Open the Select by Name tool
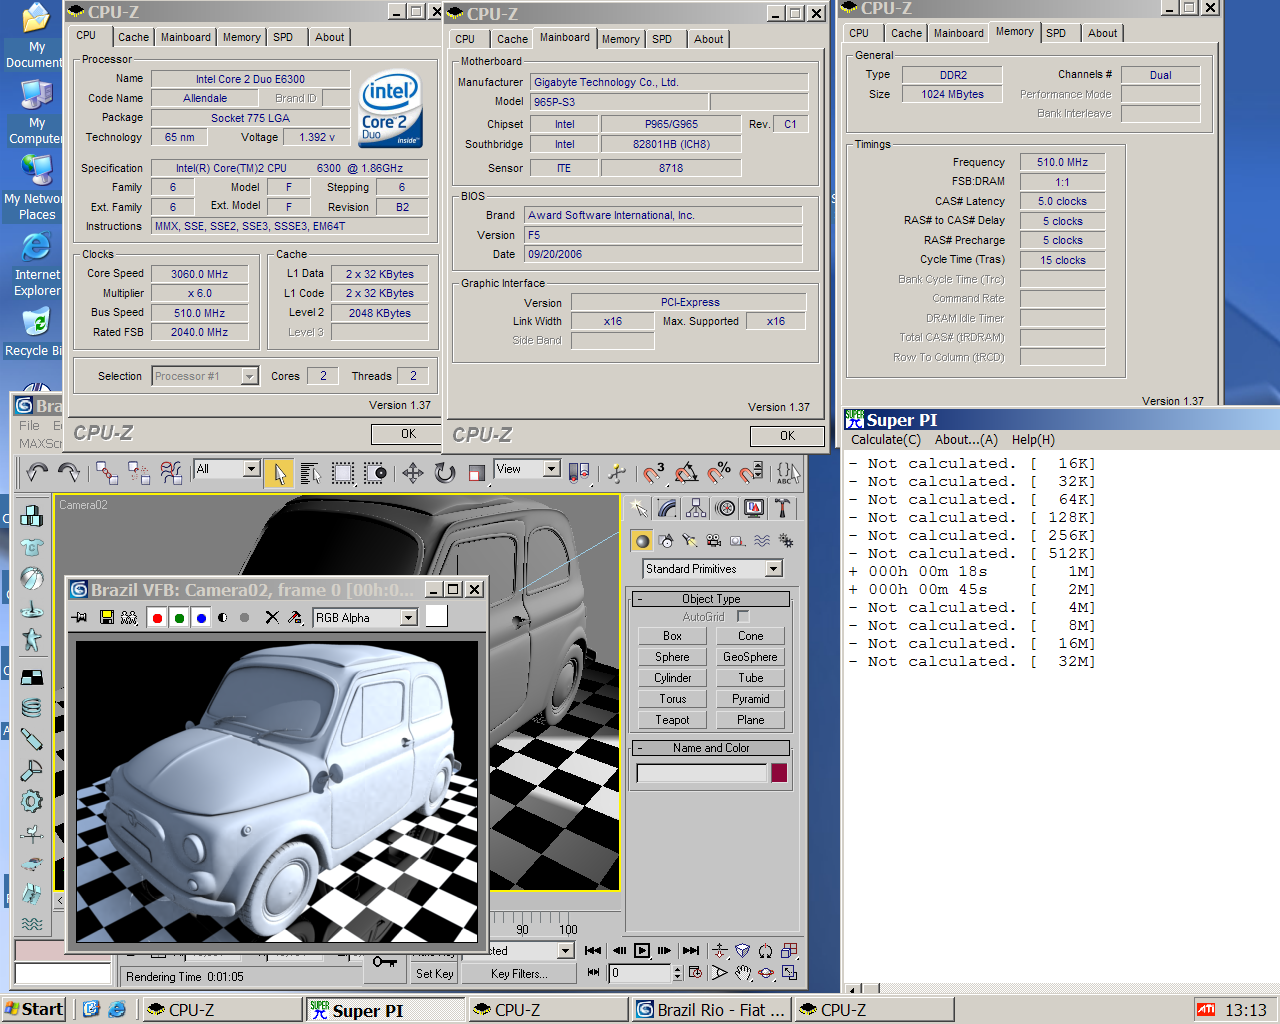Image resolution: width=1280 pixels, height=1024 pixels. point(310,472)
